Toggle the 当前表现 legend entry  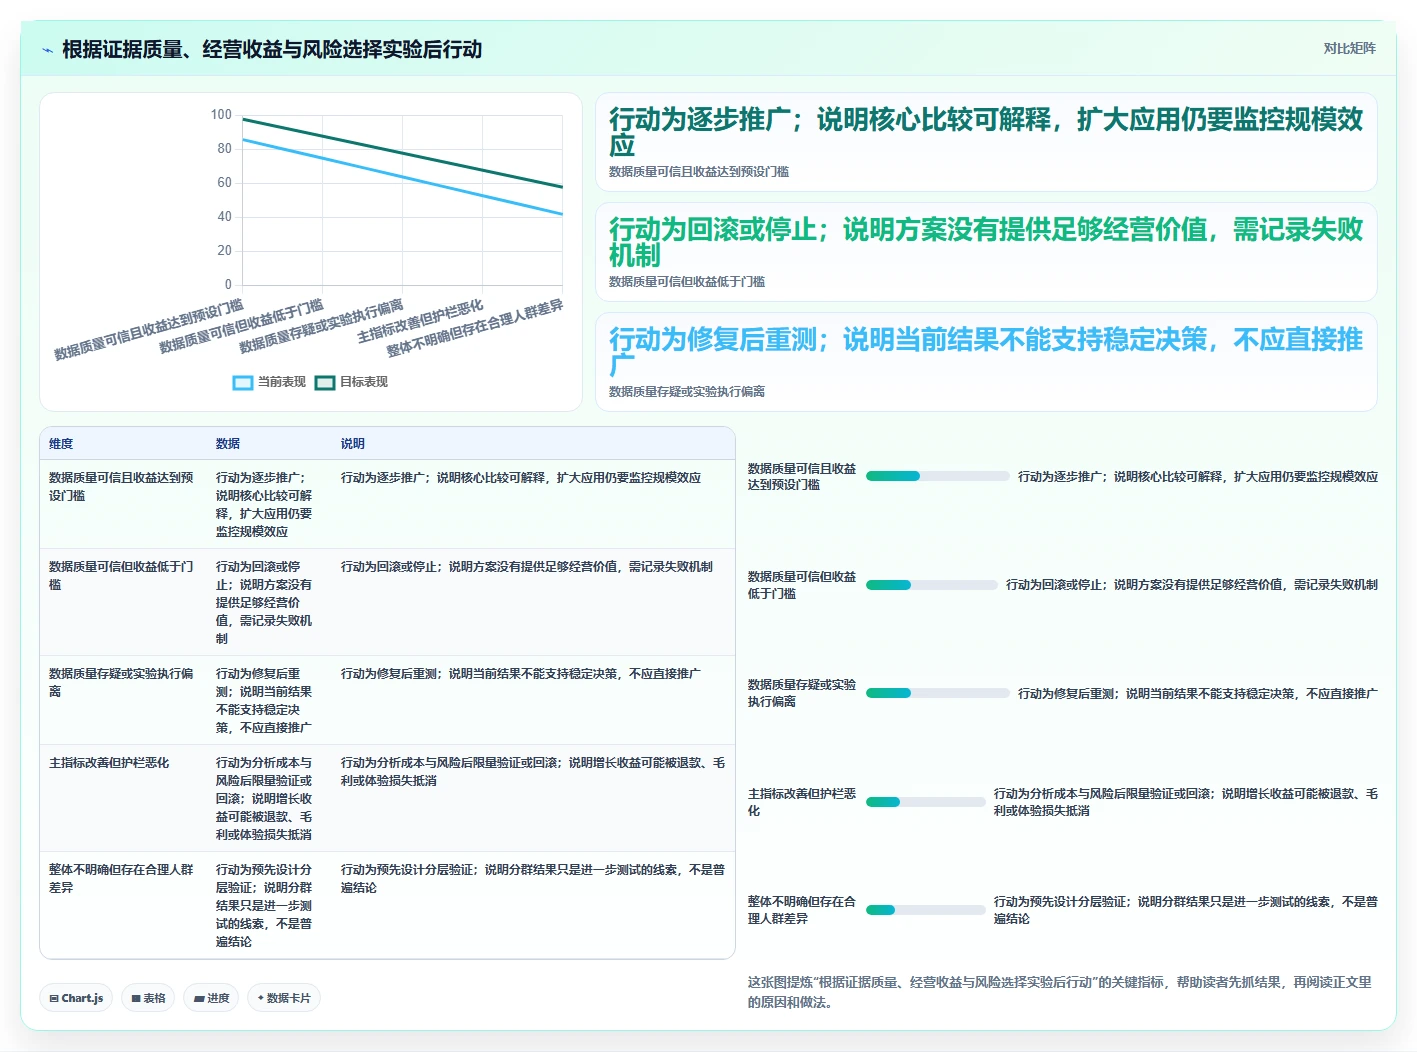pos(269,382)
